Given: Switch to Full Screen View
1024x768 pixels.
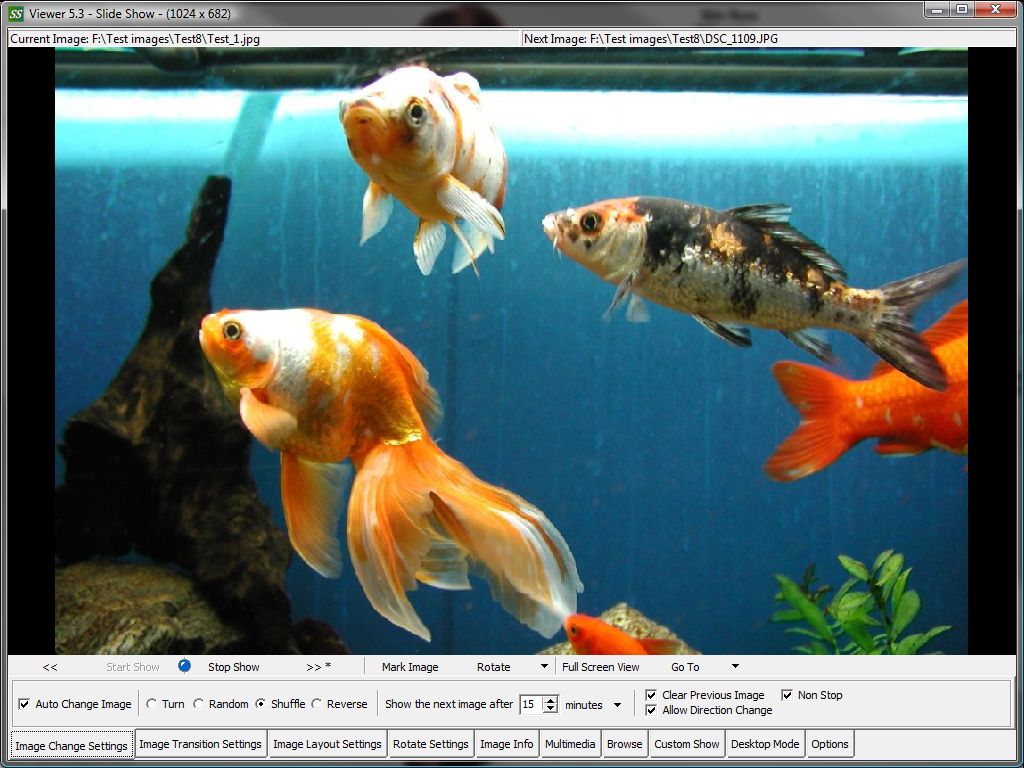Looking at the screenshot, I should tap(600, 667).
